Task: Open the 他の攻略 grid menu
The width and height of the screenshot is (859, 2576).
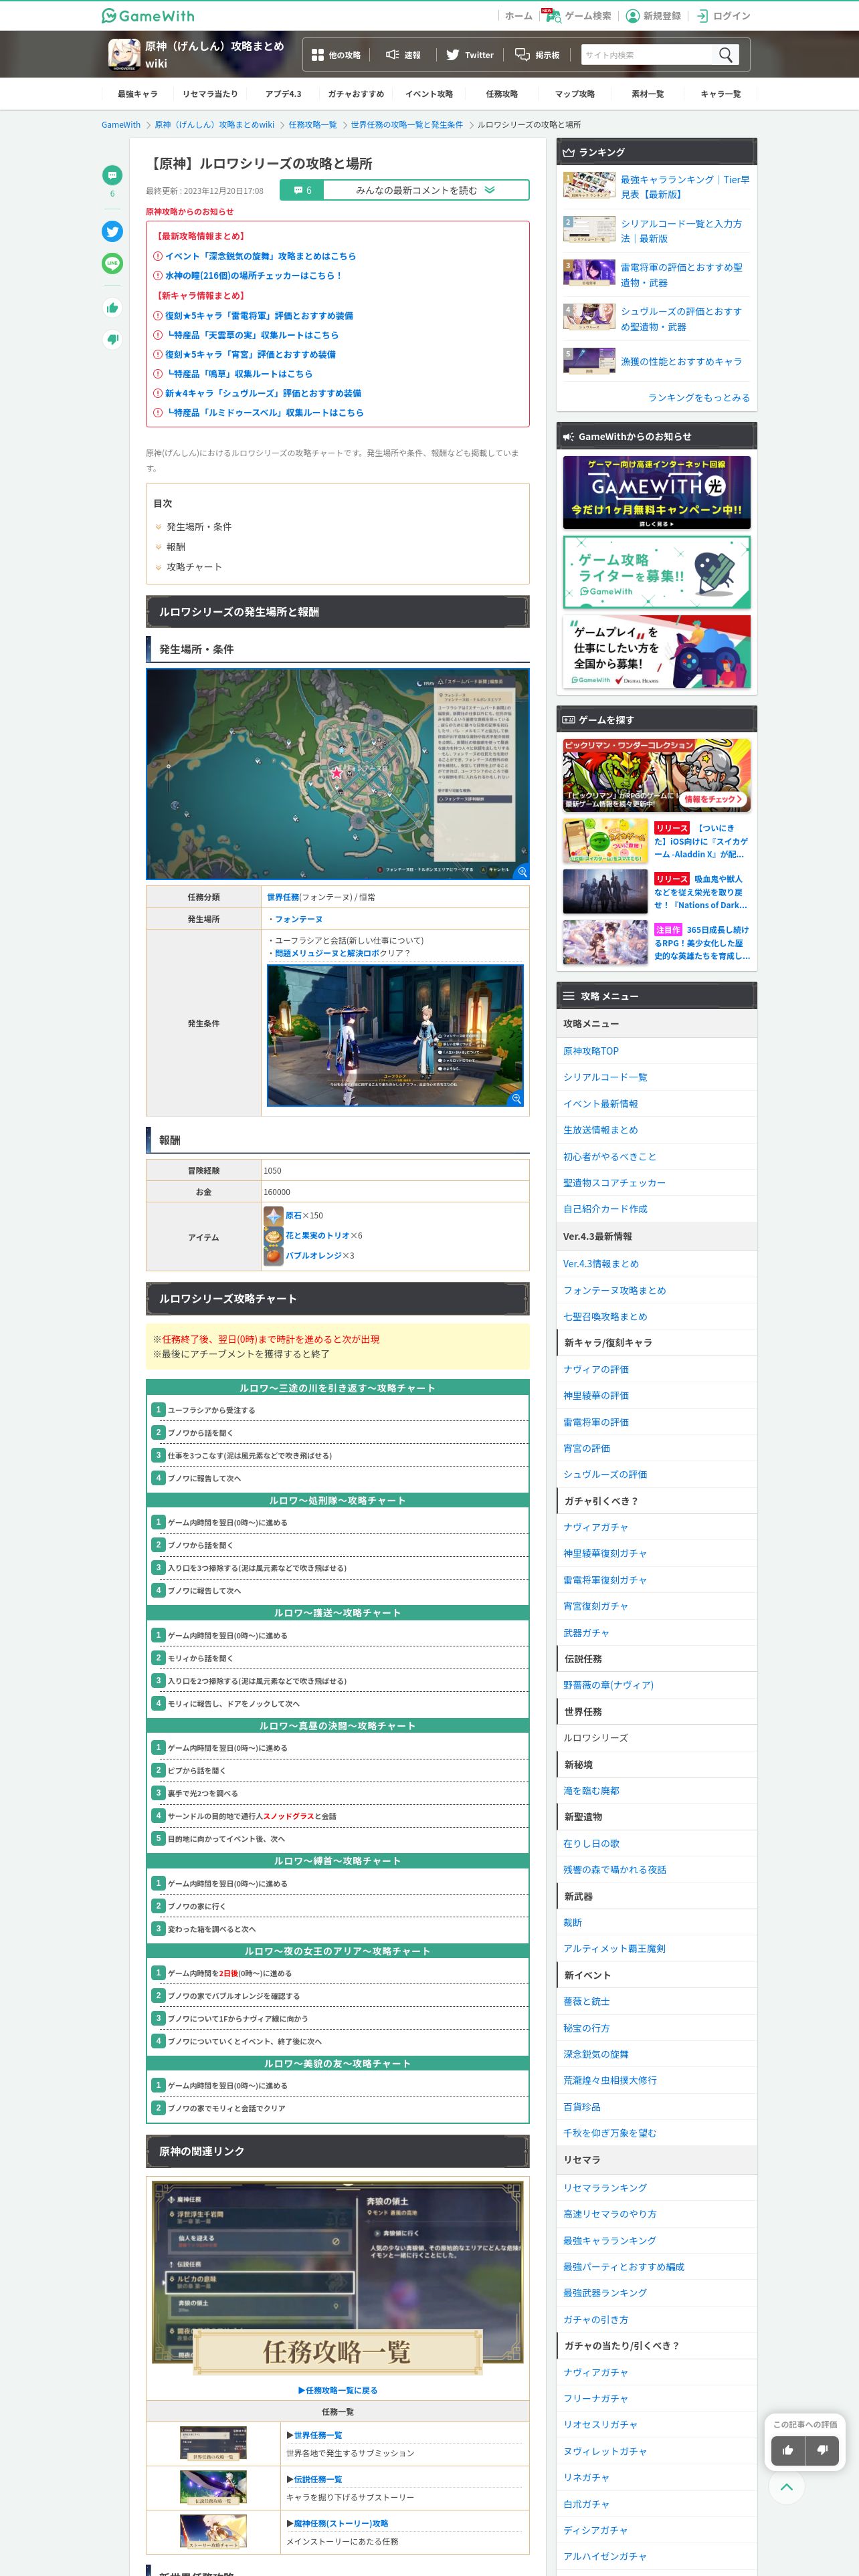Action: 335,55
